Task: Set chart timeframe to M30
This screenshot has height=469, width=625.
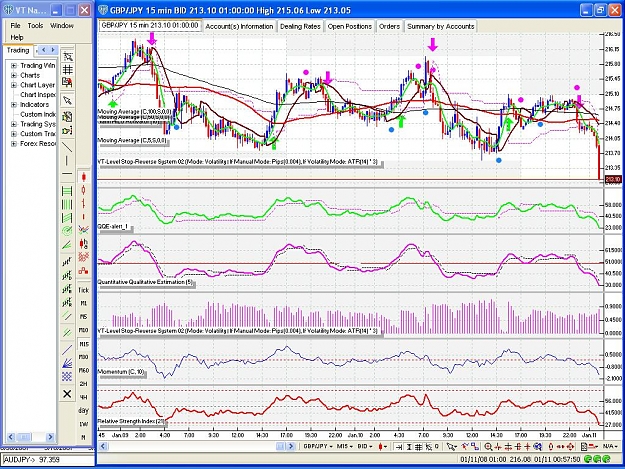Action: 83,357
